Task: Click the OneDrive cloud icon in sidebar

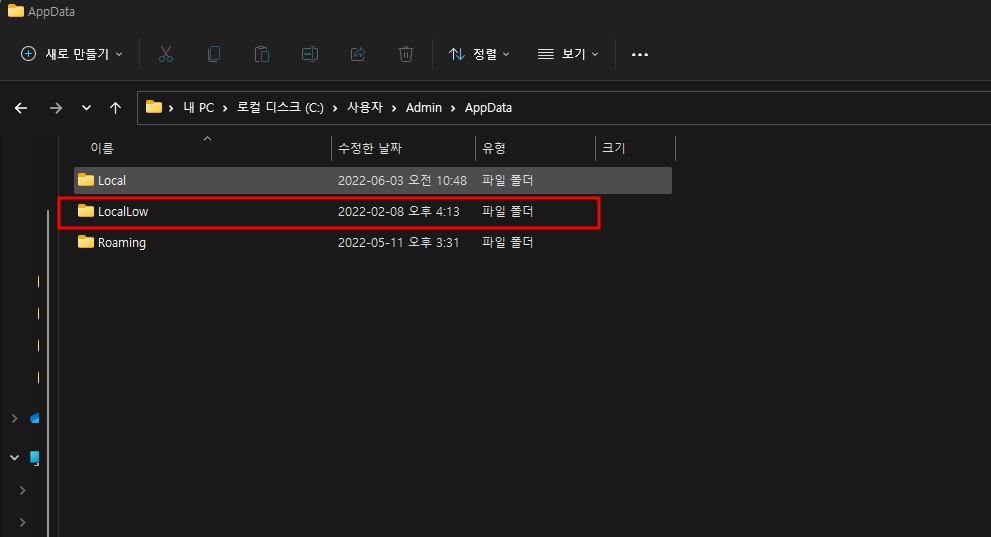Action: [35, 418]
